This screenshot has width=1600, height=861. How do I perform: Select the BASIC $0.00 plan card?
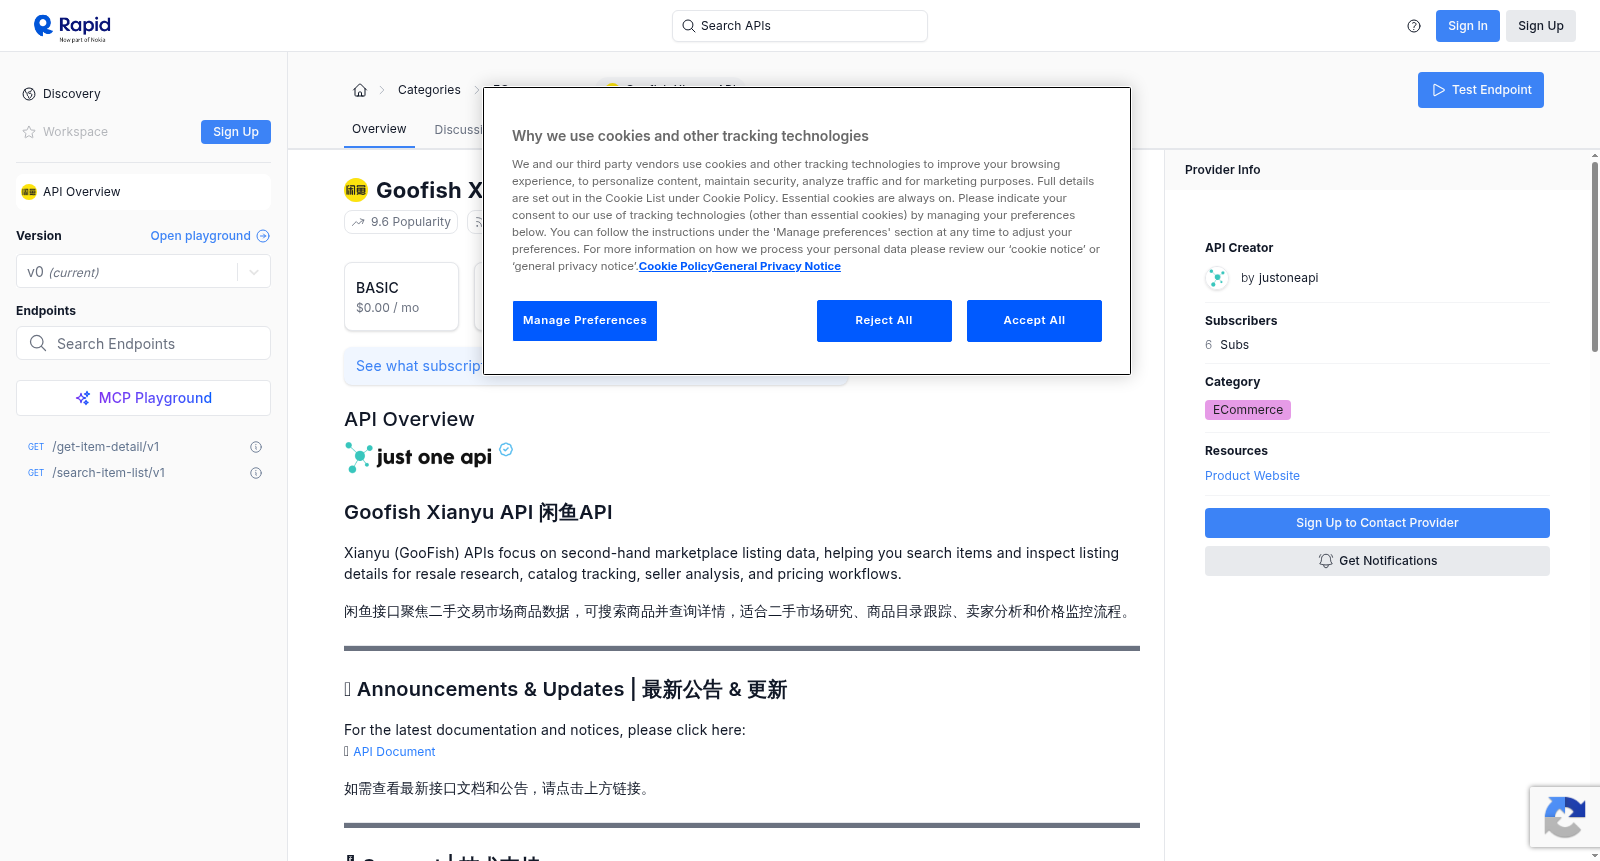coord(401,297)
